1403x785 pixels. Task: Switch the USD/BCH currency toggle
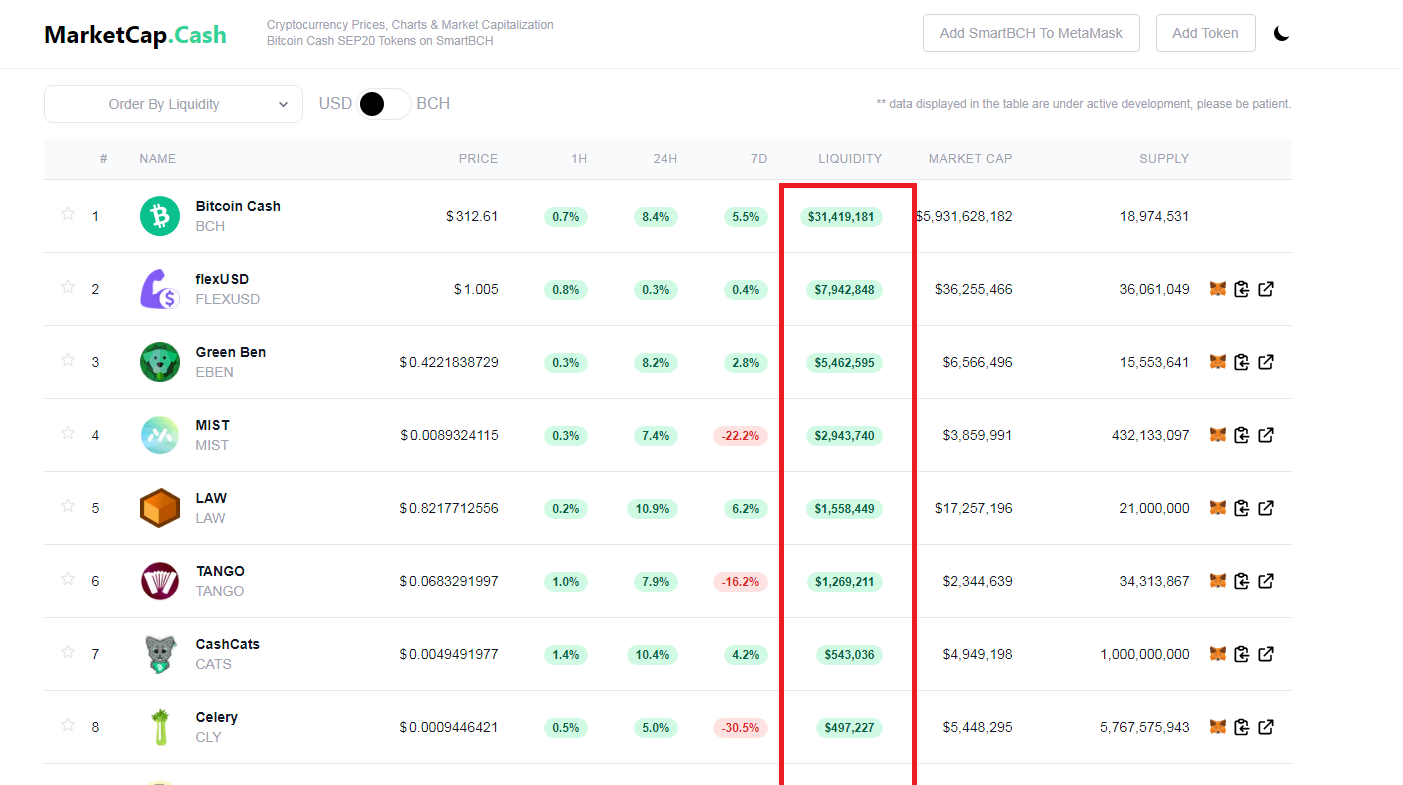384,104
